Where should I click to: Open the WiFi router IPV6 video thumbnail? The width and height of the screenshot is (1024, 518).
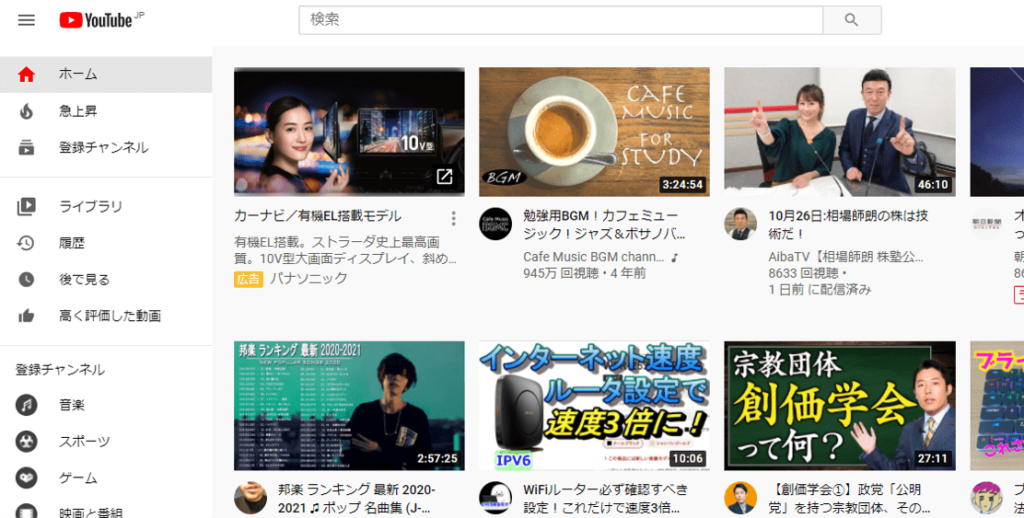pos(594,405)
